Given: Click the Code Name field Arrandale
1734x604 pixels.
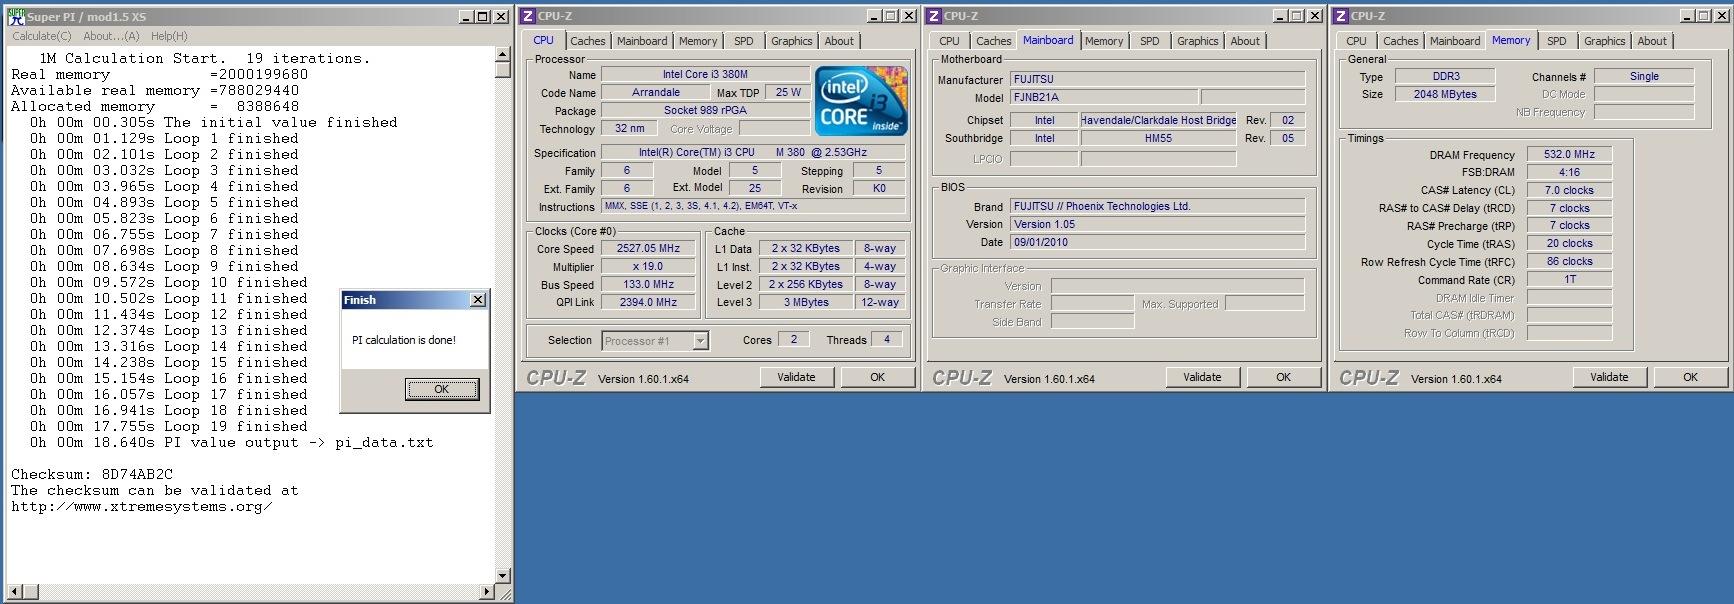Looking at the screenshot, I should 656,93.
